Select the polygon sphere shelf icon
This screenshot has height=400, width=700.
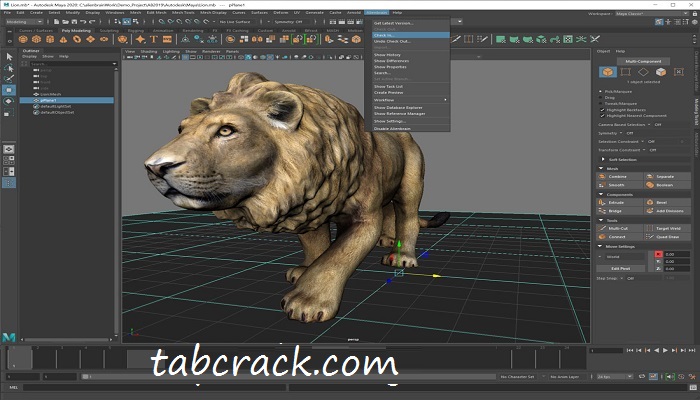(23, 40)
